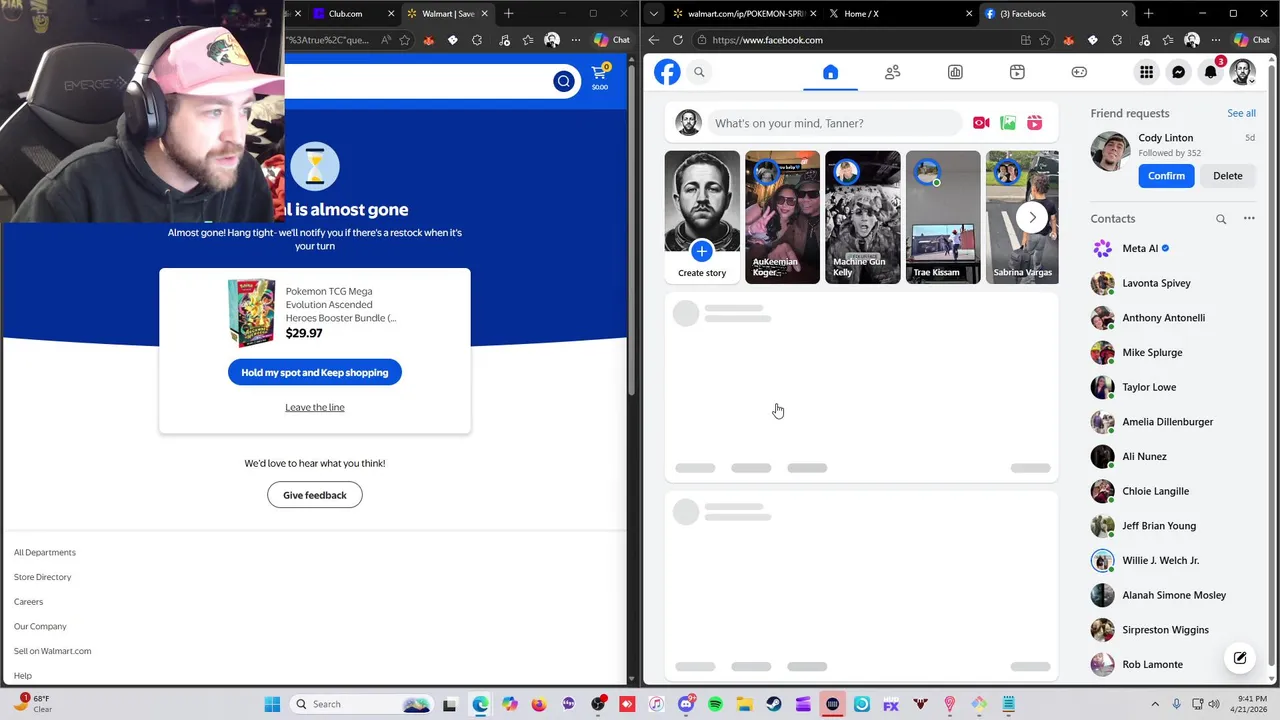Viewport: 1280px width, 720px height.
Task: Open Trae Kissam's story
Action: pyautogui.click(x=943, y=217)
